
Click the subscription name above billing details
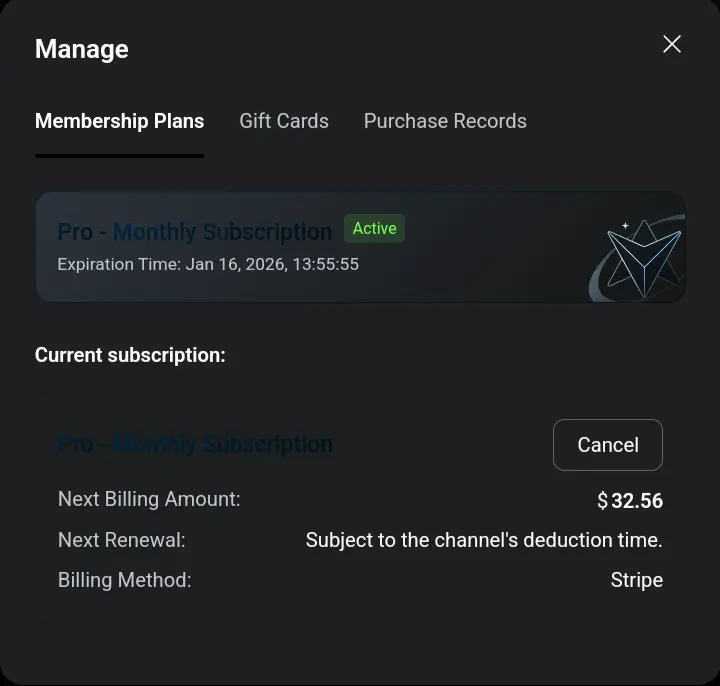[x=195, y=444]
